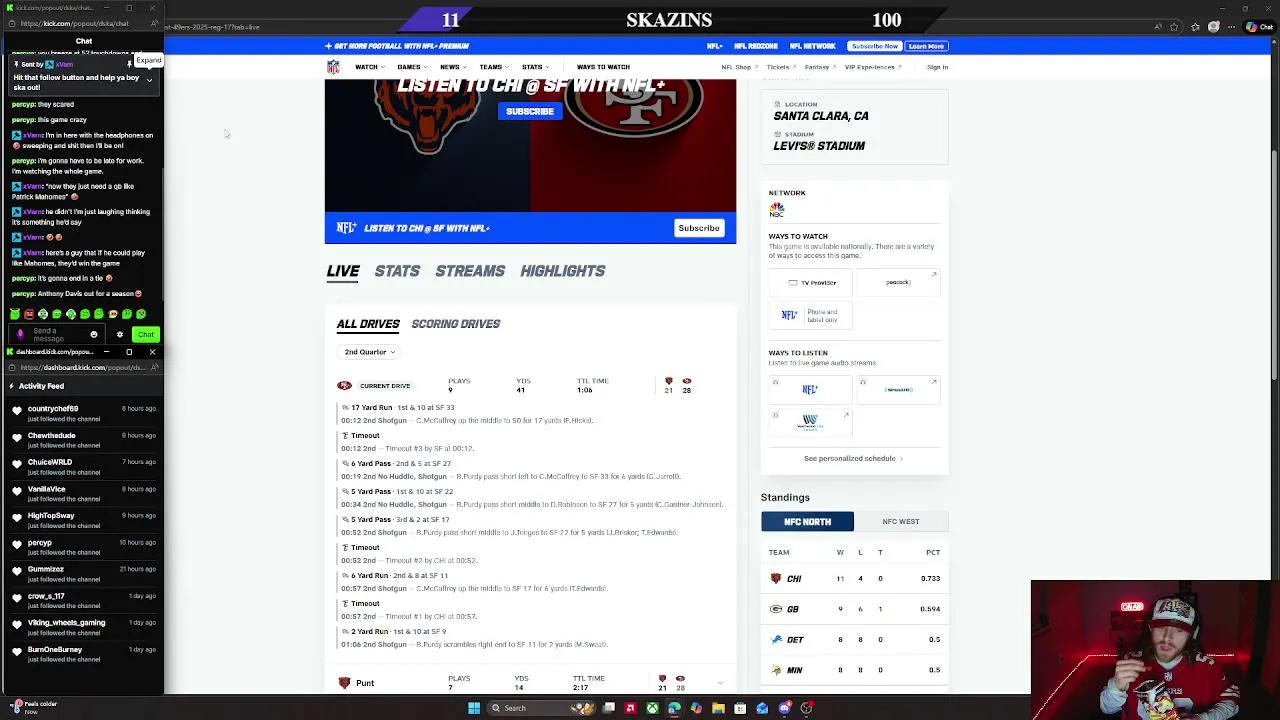
Task: Open NFL RedZone link in top bar
Action: [x=756, y=46]
